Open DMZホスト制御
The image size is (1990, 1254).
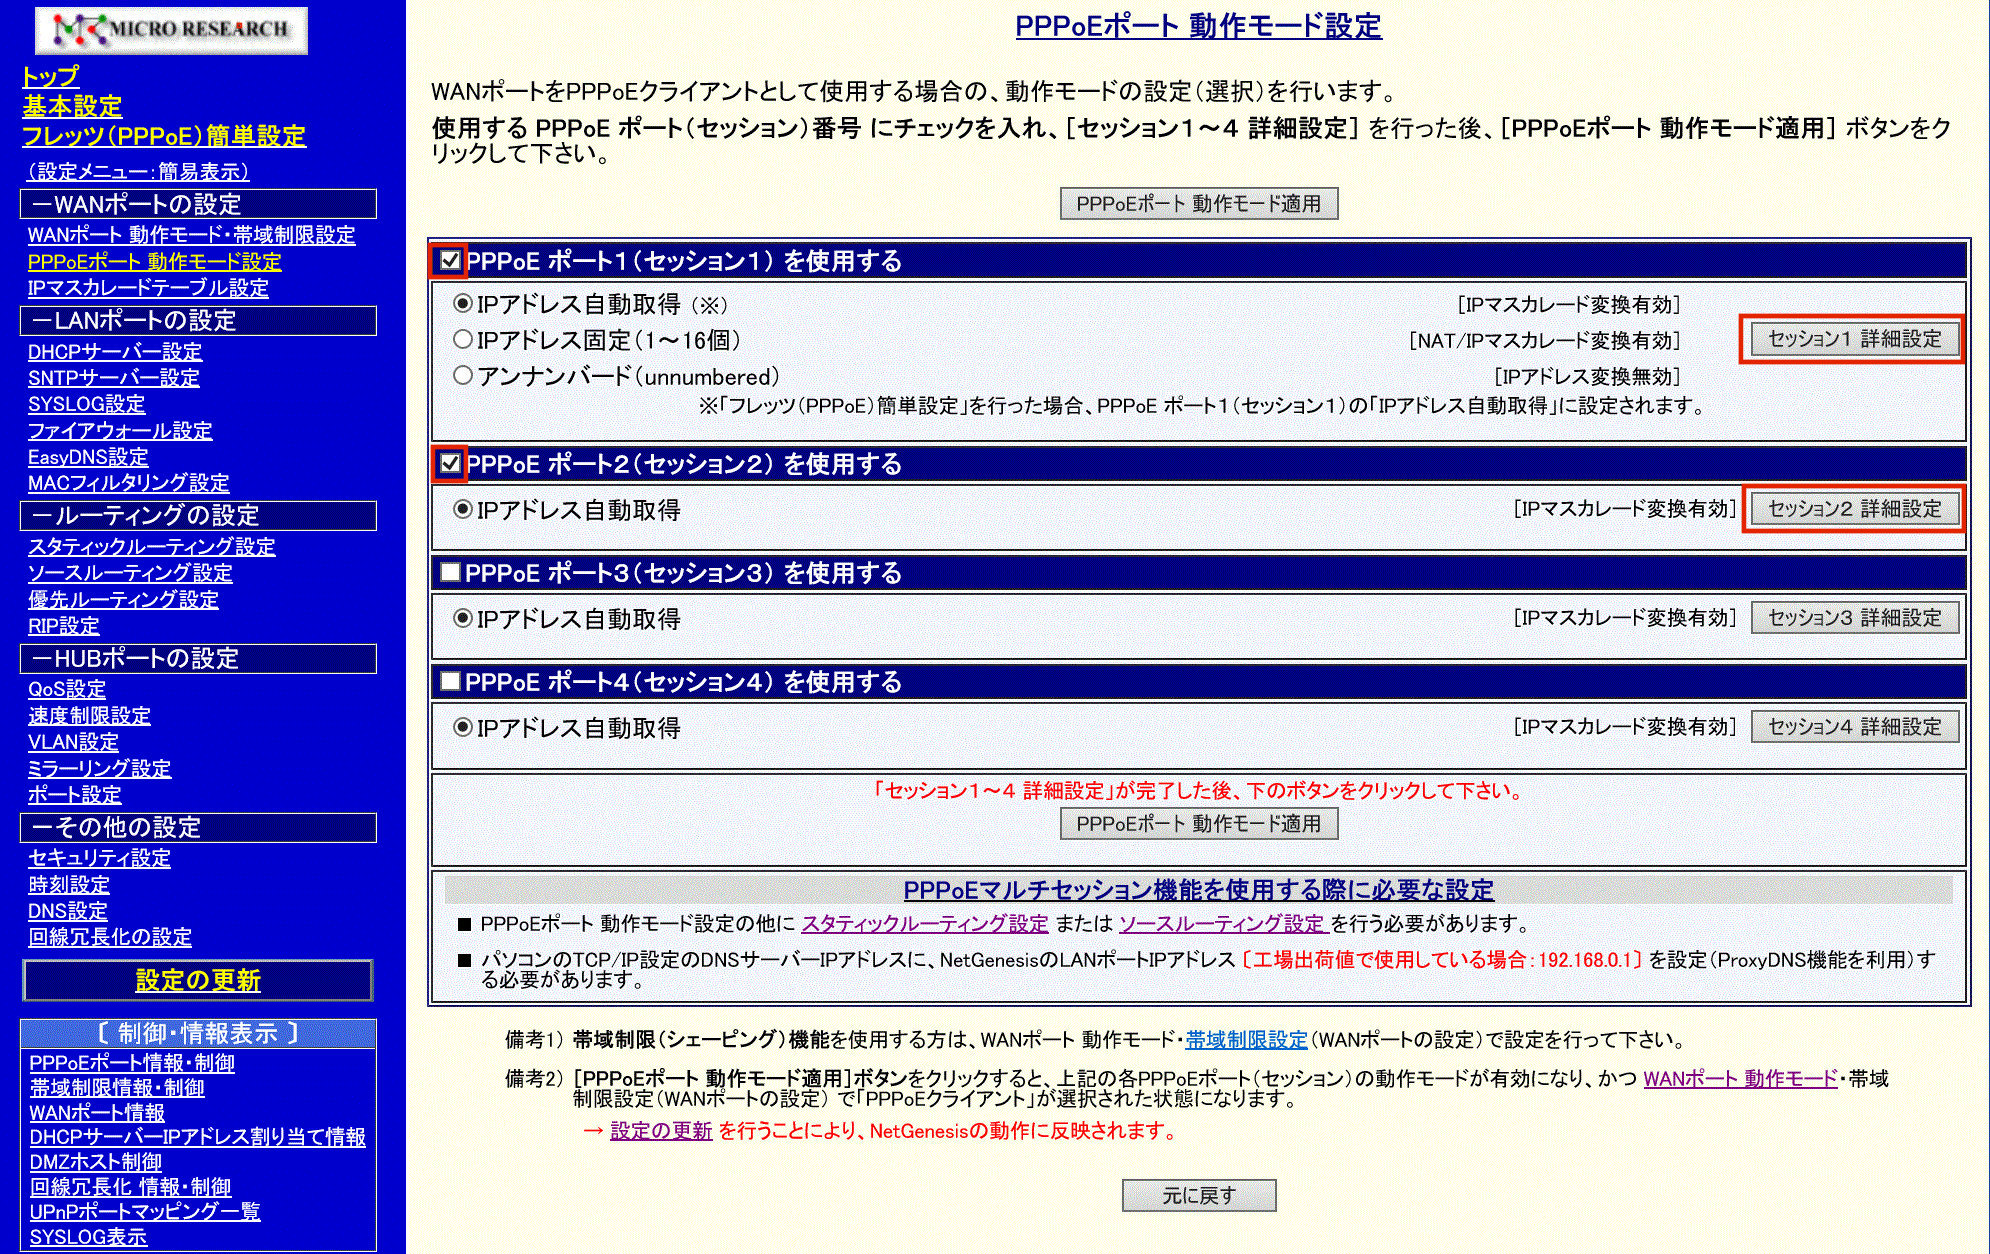coord(96,1162)
